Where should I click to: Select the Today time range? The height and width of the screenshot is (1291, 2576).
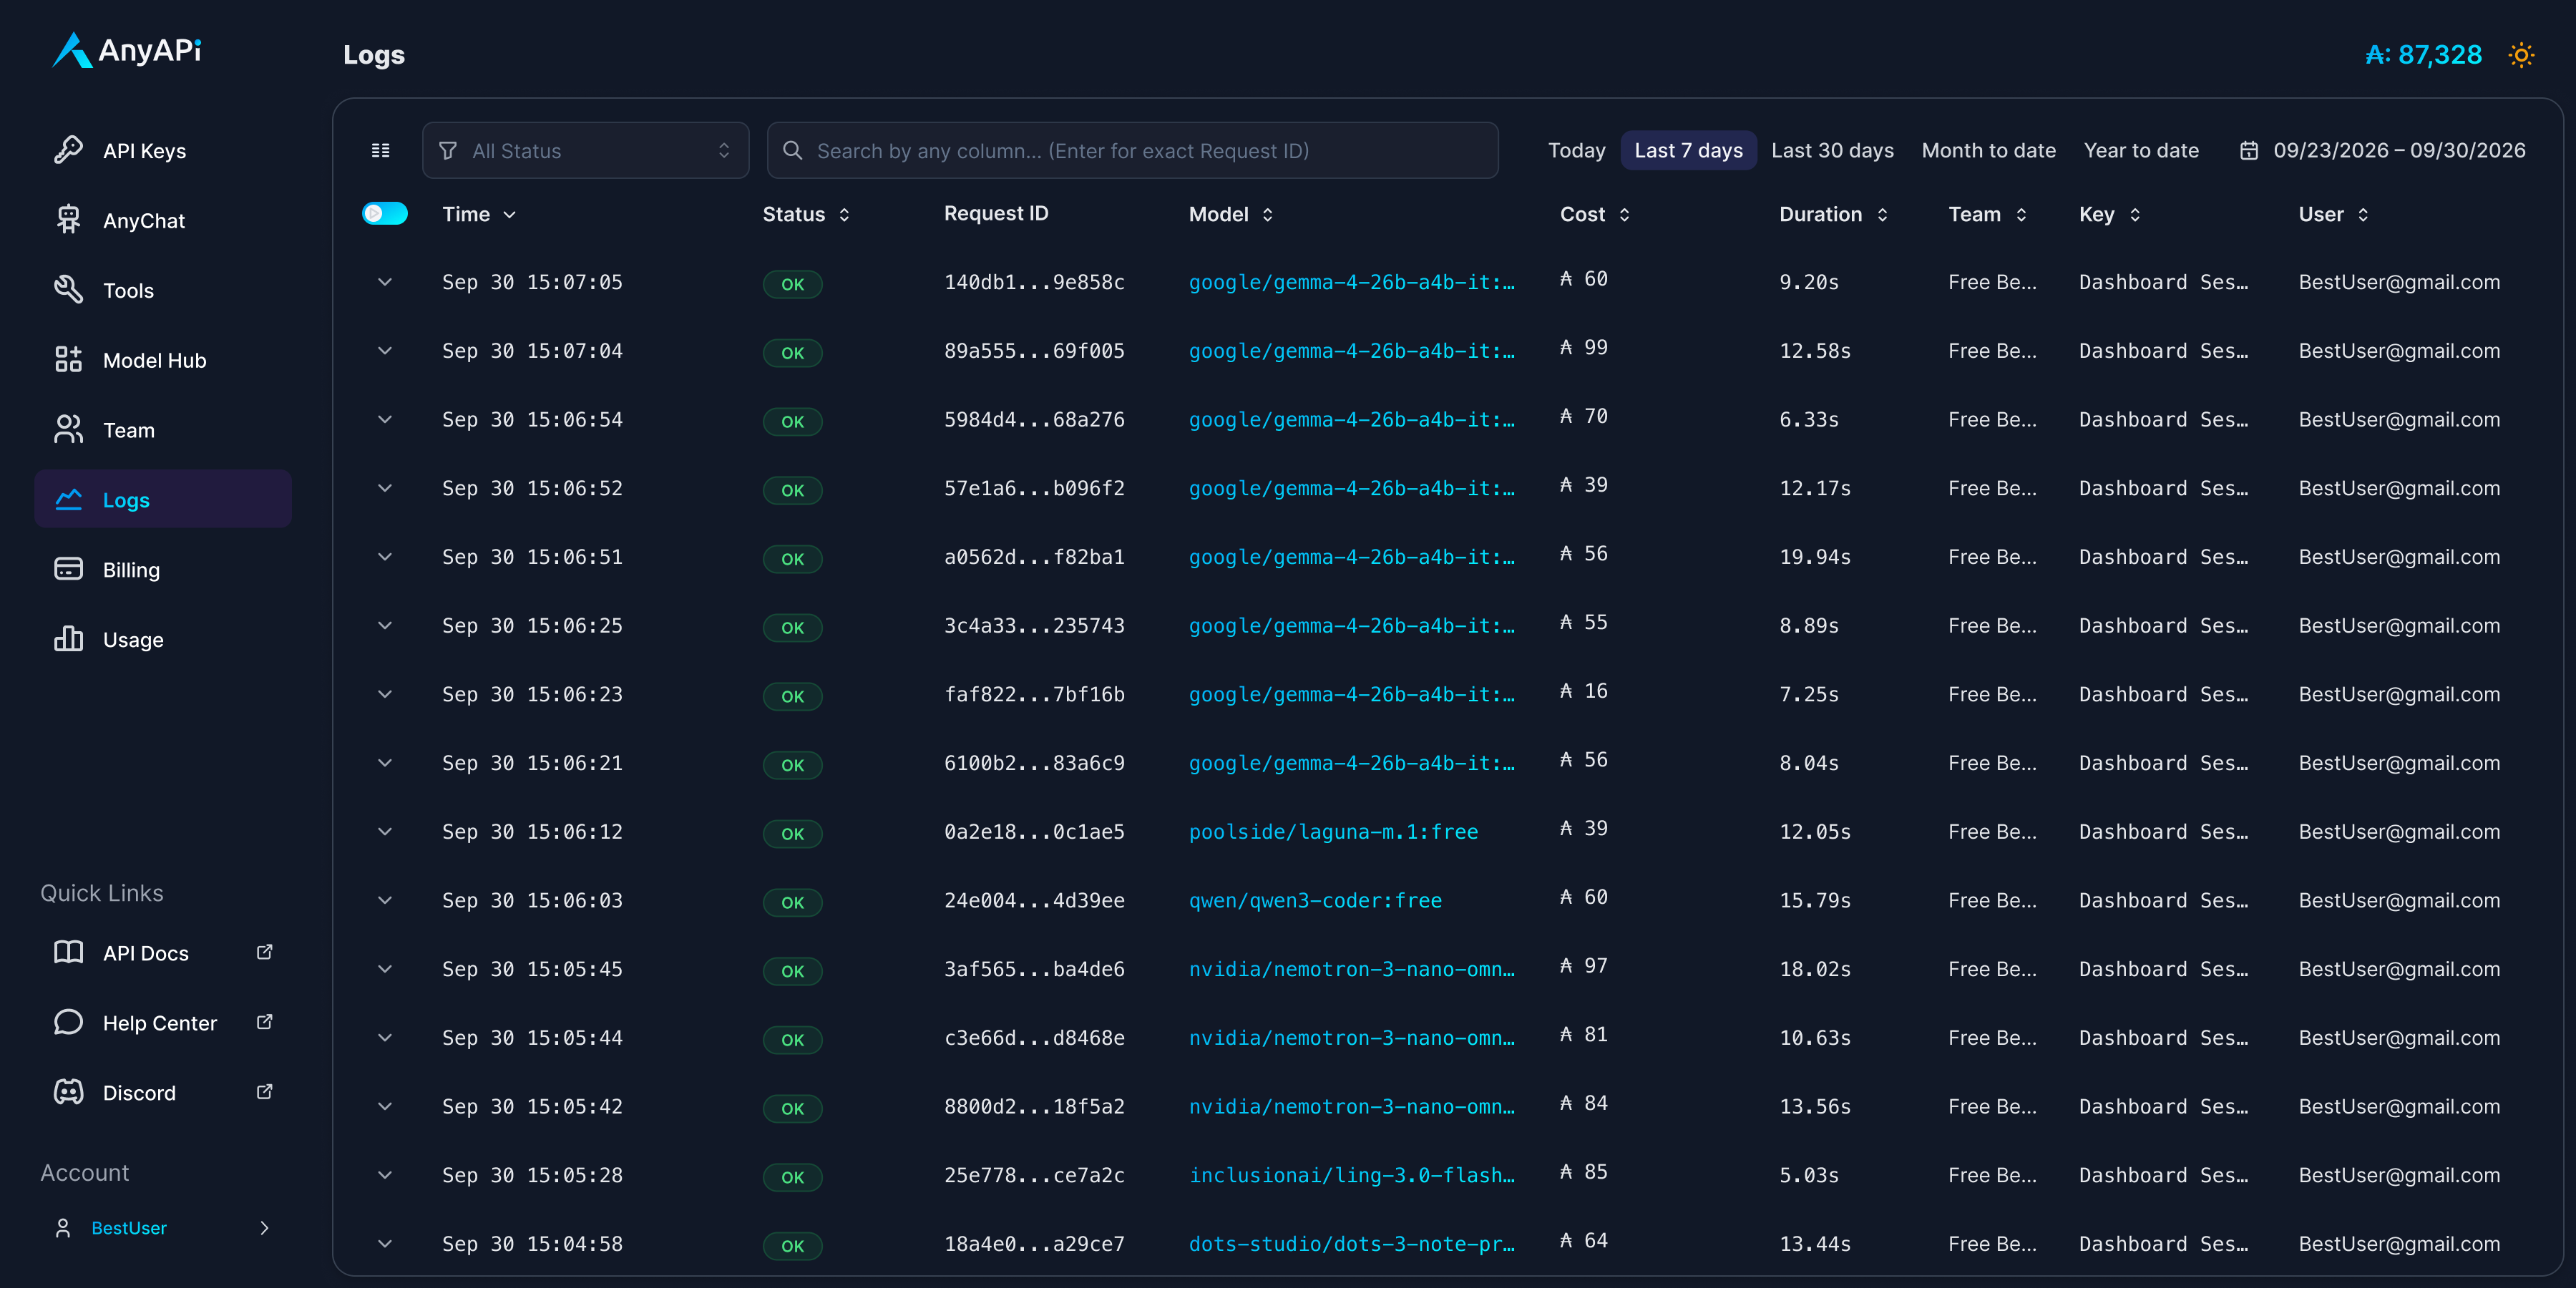coord(1576,151)
